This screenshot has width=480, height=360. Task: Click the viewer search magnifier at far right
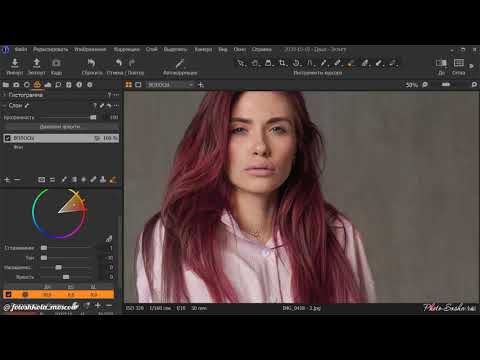pyautogui.click(x=474, y=85)
